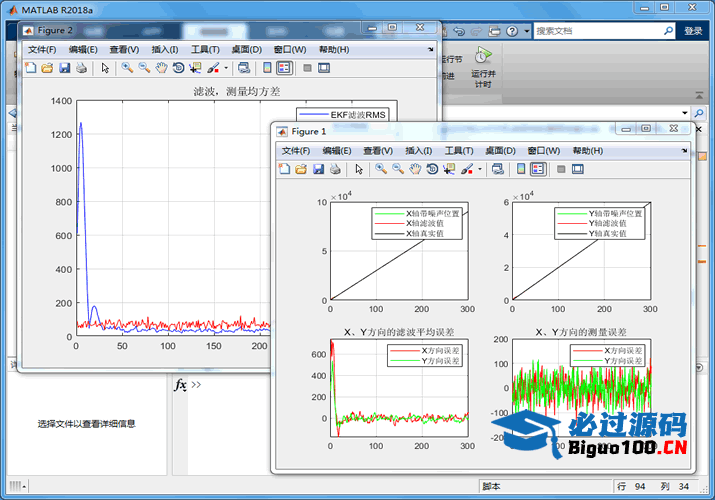The image size is (715, 500).
Task: Toggle Edit Plot arrow in Figure 1
Action: coord(358,169)
